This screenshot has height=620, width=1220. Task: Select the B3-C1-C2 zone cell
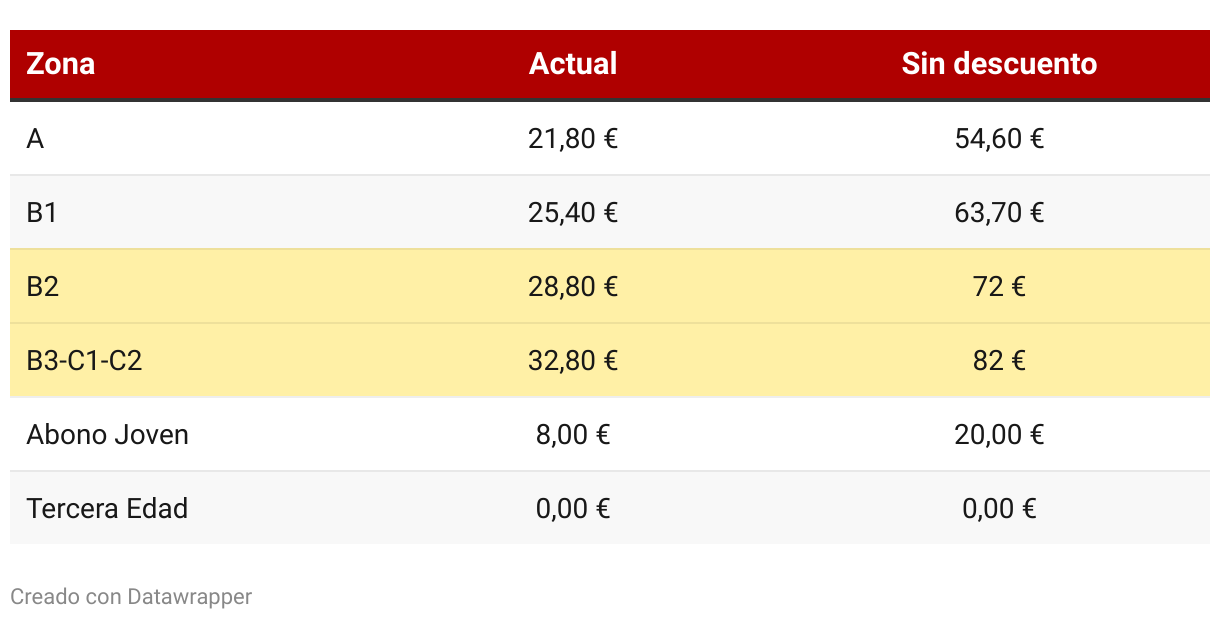pos(85,361)
